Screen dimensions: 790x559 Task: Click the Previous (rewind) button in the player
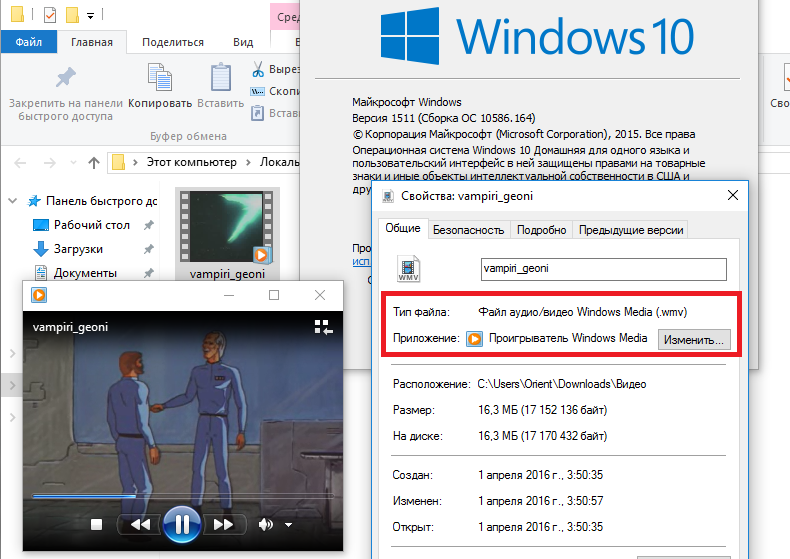pos(140,525)
